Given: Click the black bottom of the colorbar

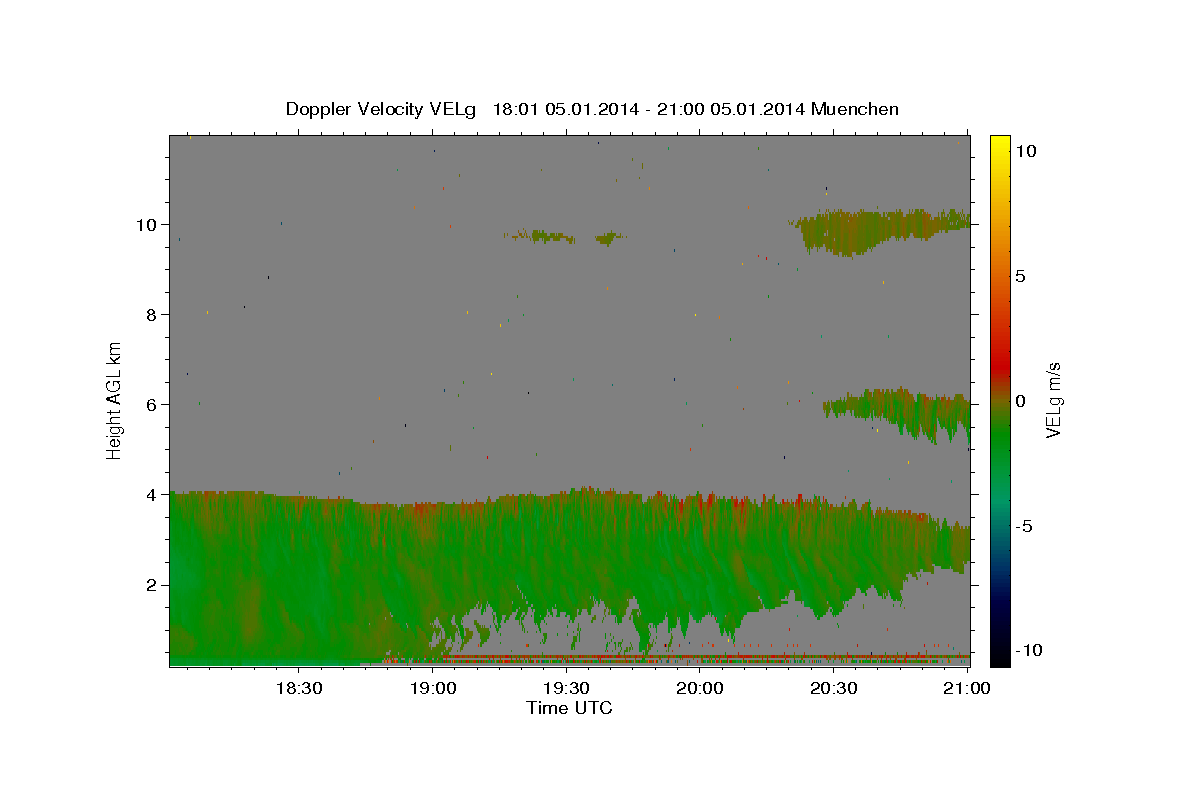Looking at the screenshot, I should 999,655.
